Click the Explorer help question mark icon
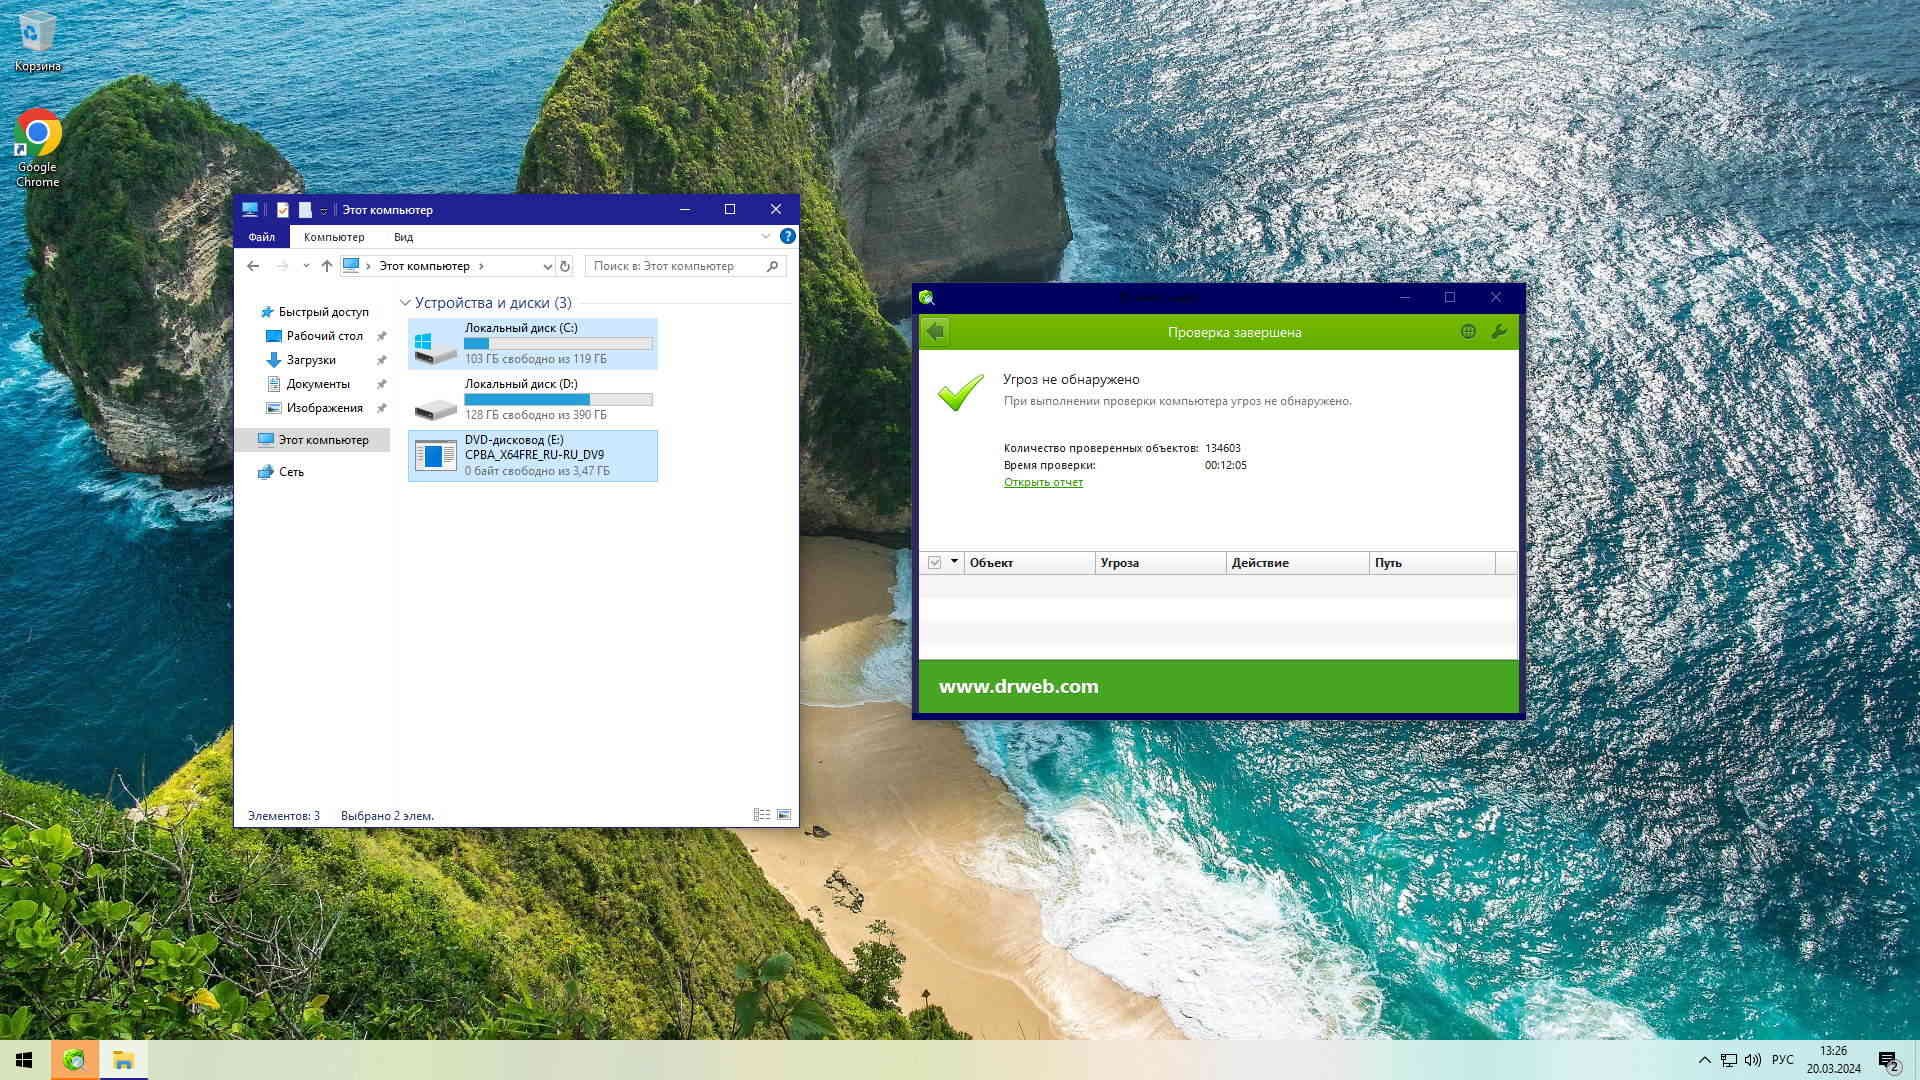The height and width of the screenshot is (1080, 1920). tap(787, 237)
